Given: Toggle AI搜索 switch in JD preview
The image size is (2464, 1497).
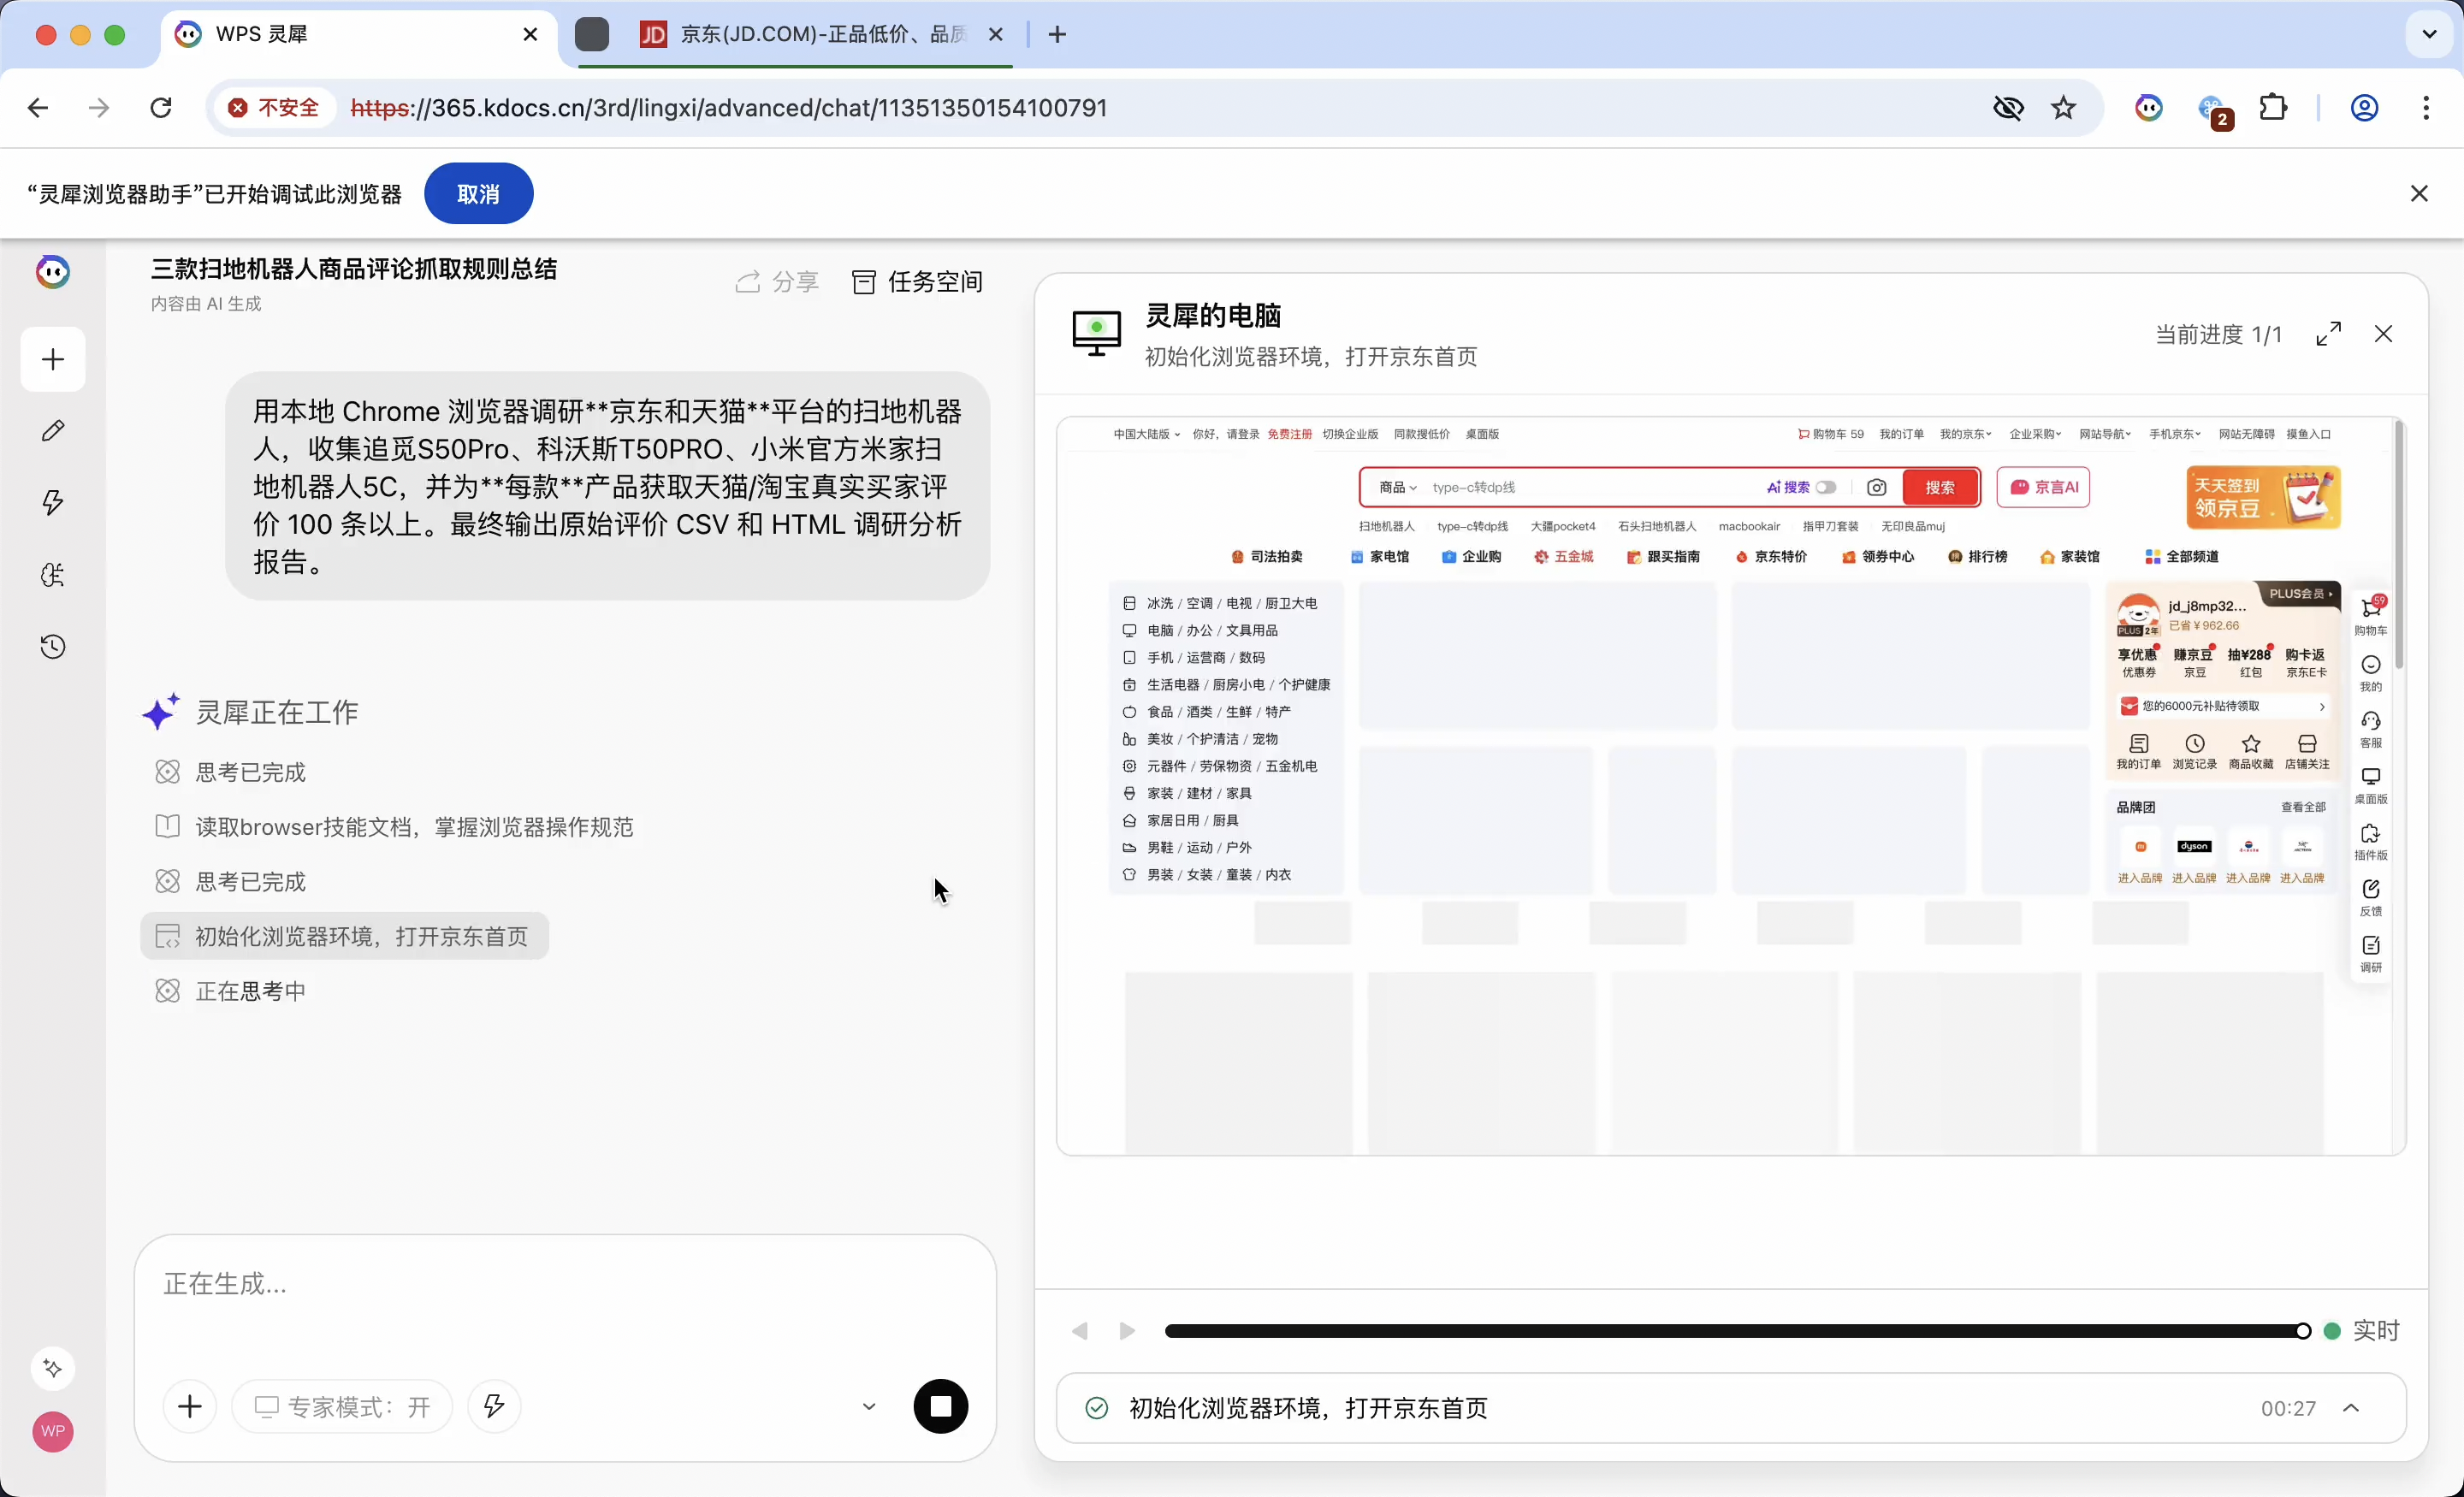Looking at the screenshot, I should (x=1825, y=487).
